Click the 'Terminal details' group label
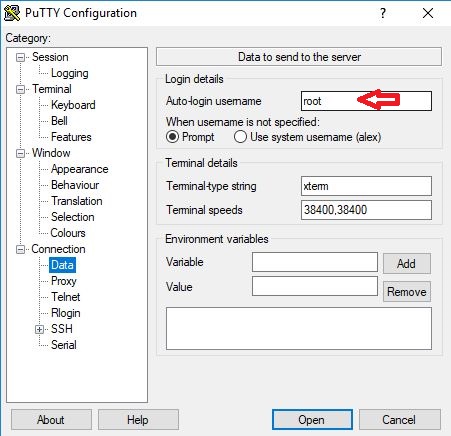The height and width of the screenshot is (436, 451). point(201,163)
